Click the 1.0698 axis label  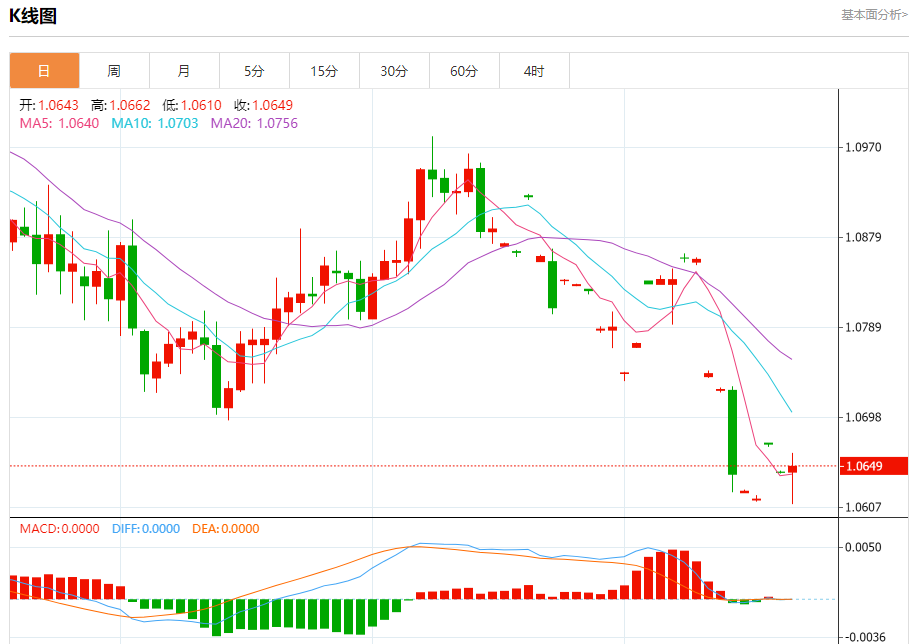[863, 417]
